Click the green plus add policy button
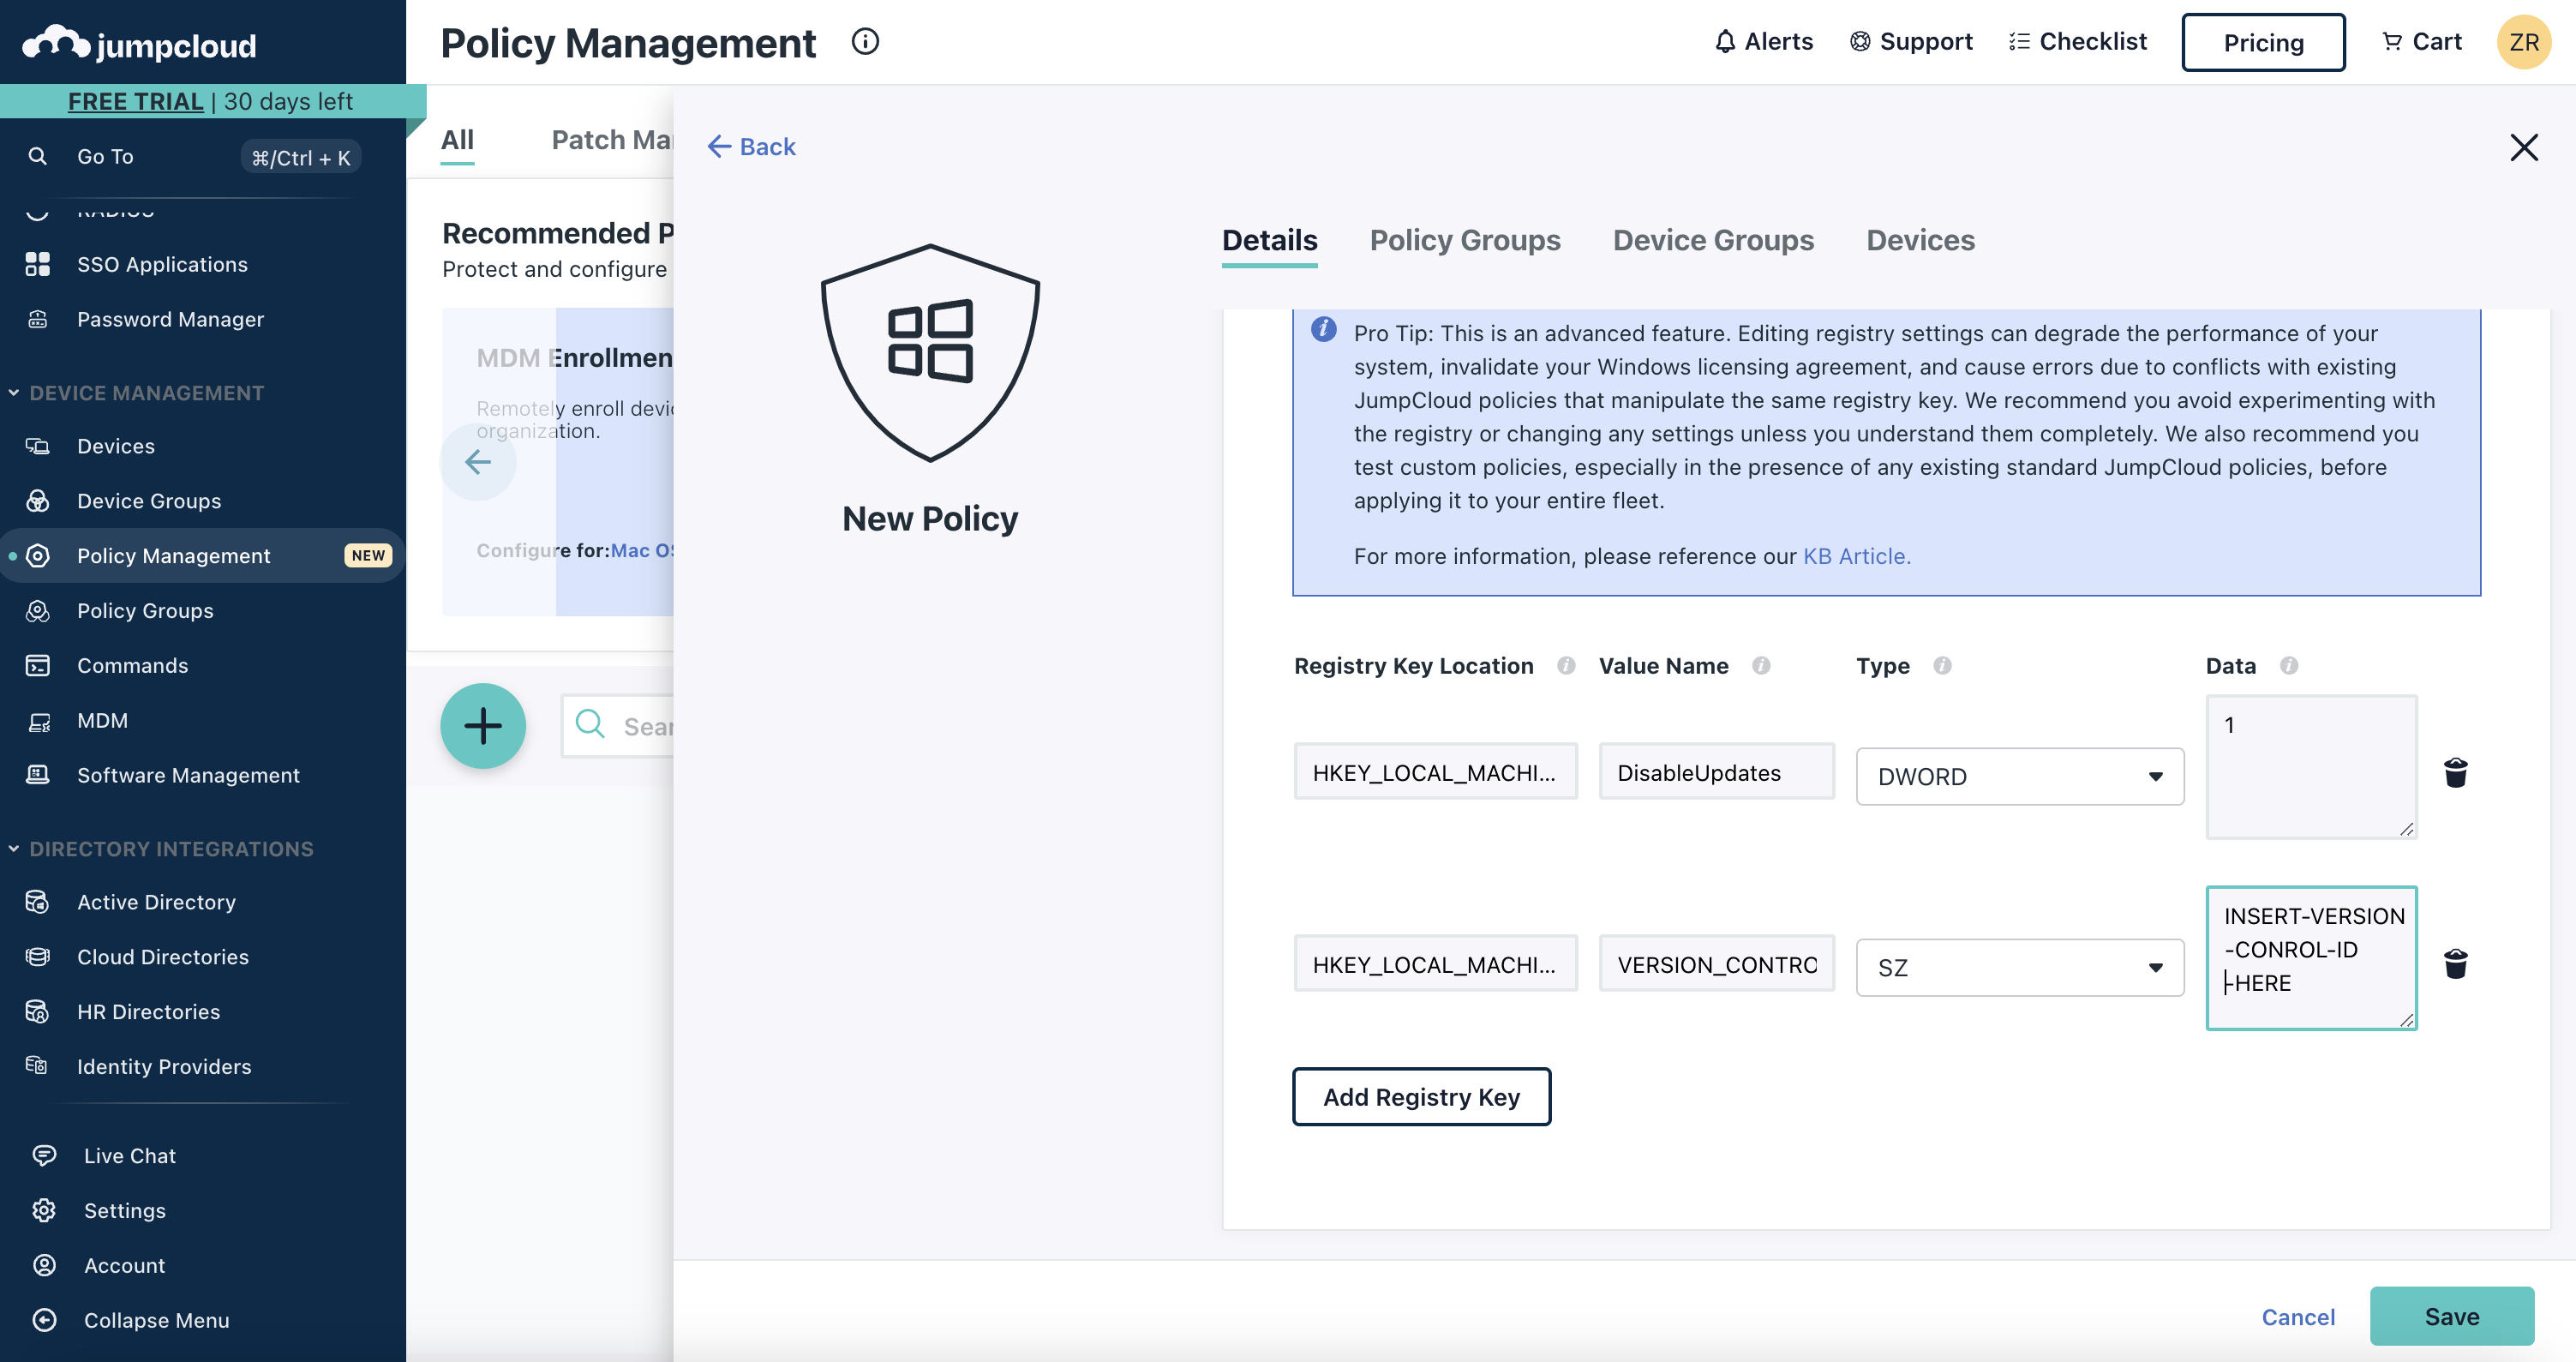The width and height of the screenshot is (2576, 1362). pyautogui.click(x=483, y=726)
